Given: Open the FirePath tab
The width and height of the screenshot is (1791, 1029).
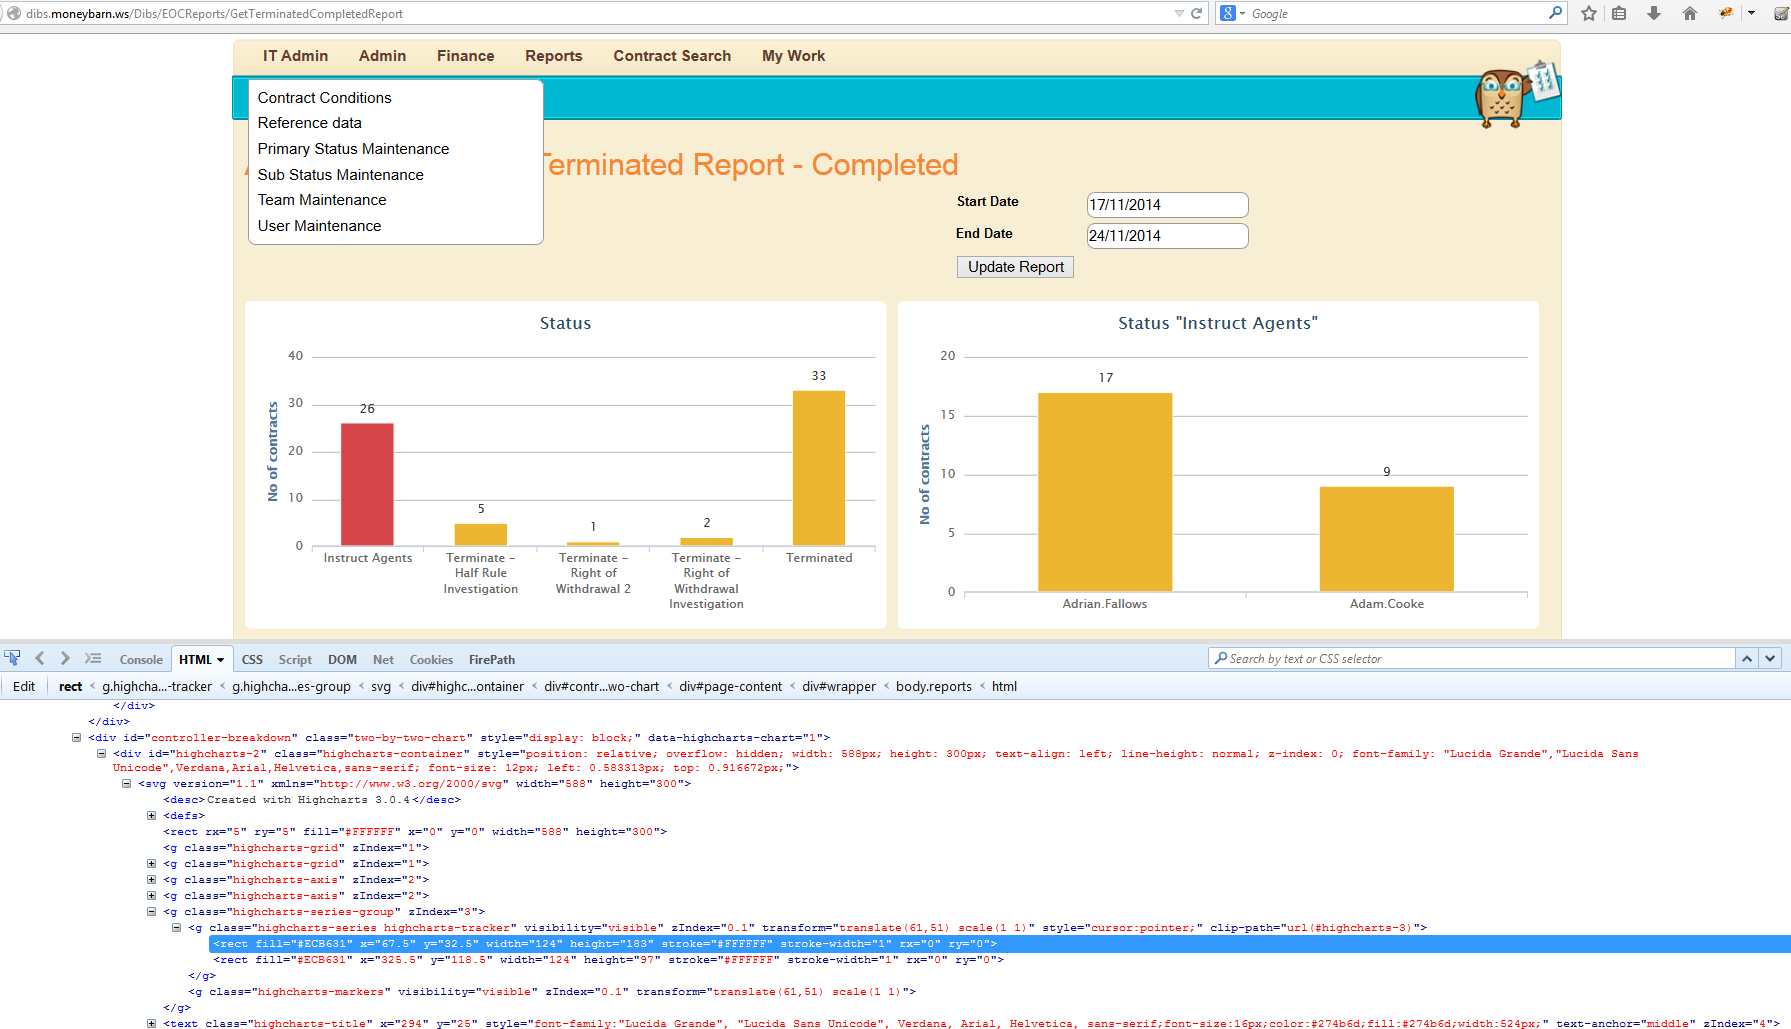Looking at the screenshot, I should (492, 660).
